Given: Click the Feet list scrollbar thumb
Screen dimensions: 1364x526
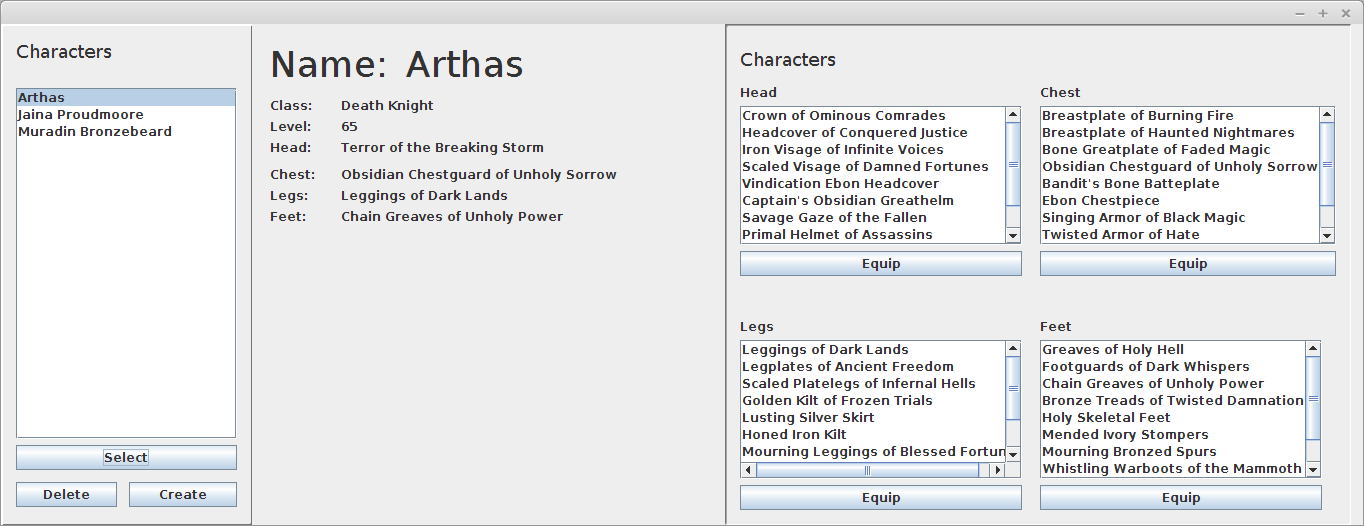Looking at the screenshot, I should tap(1313, 397).
